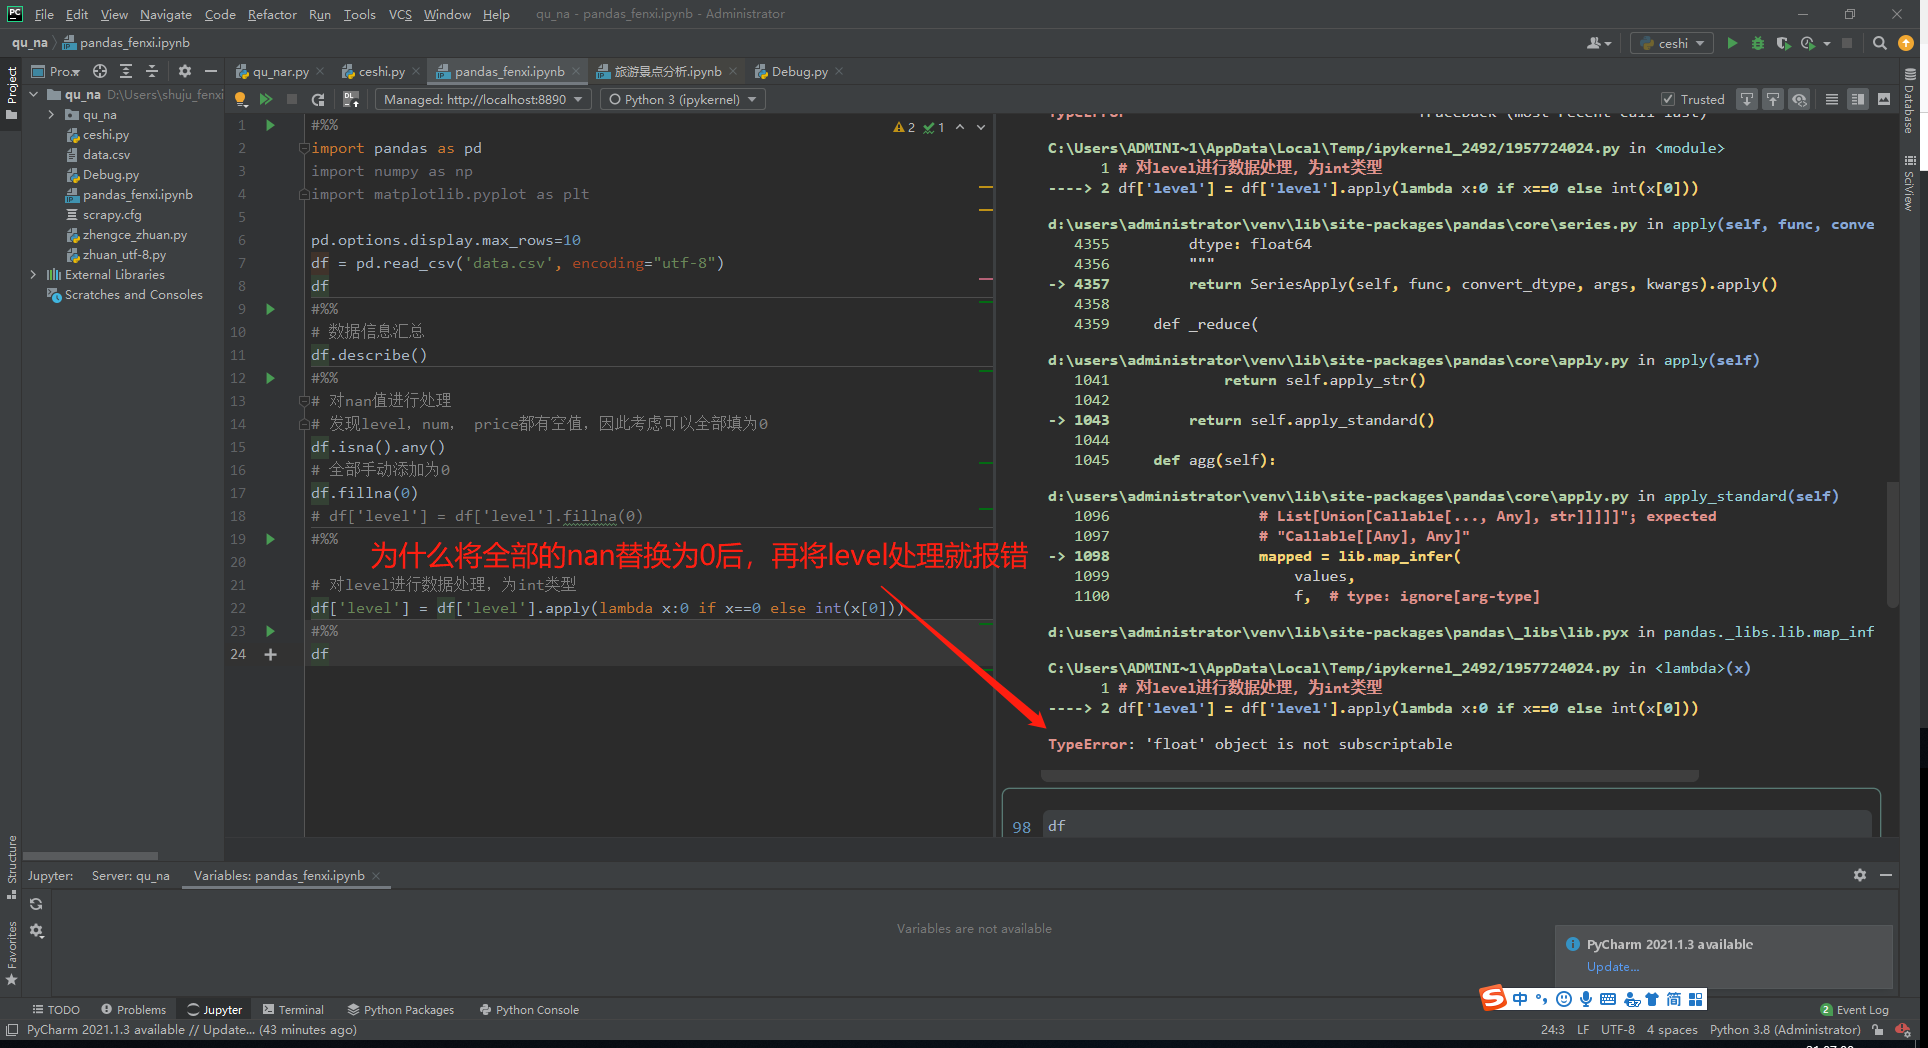Run ceshi with coverage

coord(1782,43)
